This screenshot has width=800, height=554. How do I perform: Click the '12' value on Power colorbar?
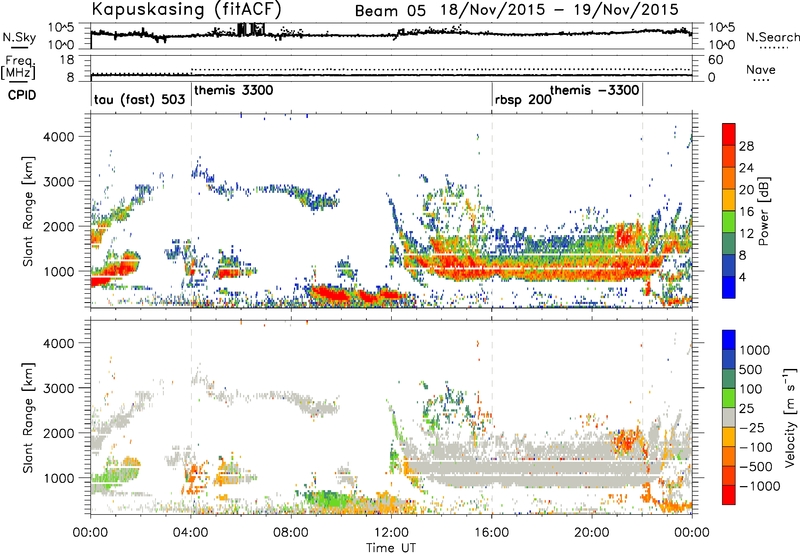pyautogui.click(x=746, y=234)
